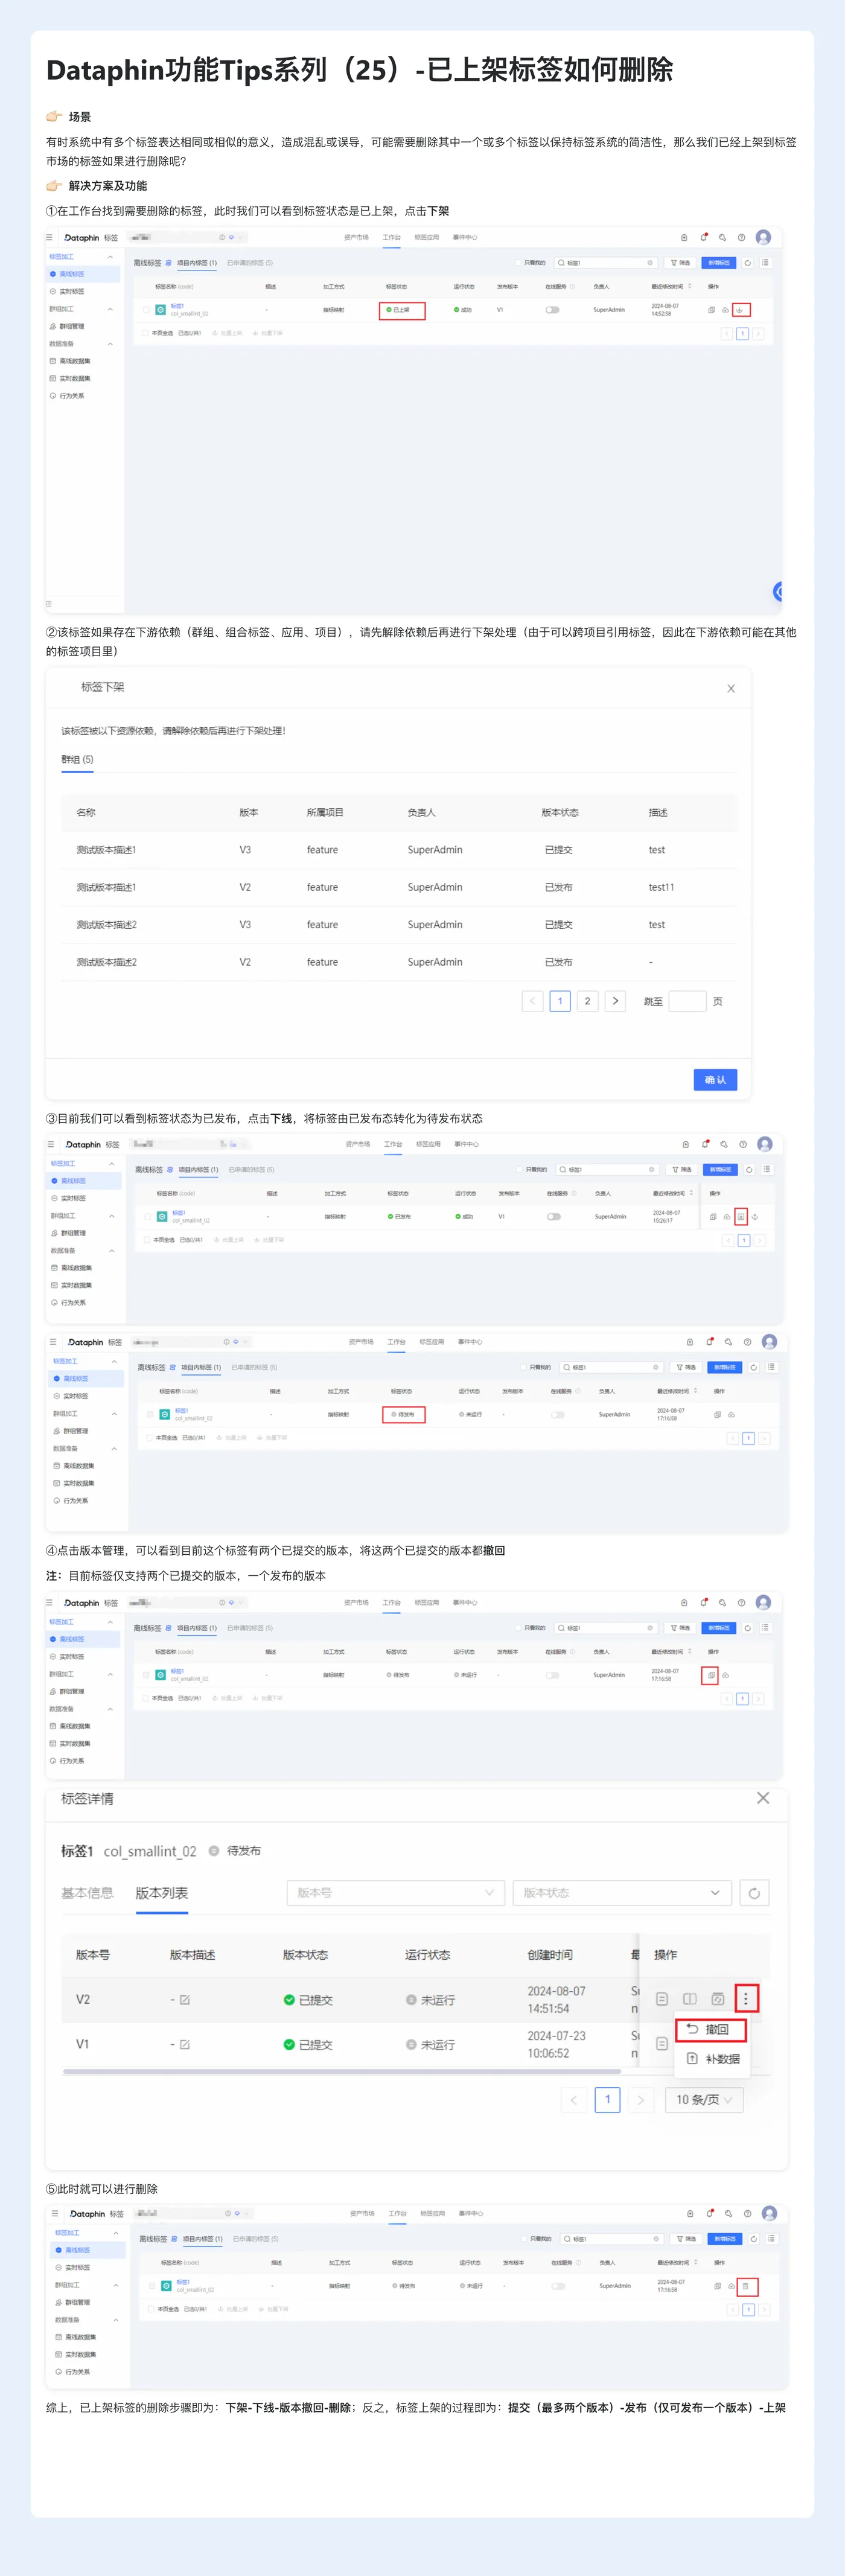Click previous-page arrow in 标签下架 dialog
Screen dimensions: 845x2576
pyautogui.click(x=532, y=1001)
